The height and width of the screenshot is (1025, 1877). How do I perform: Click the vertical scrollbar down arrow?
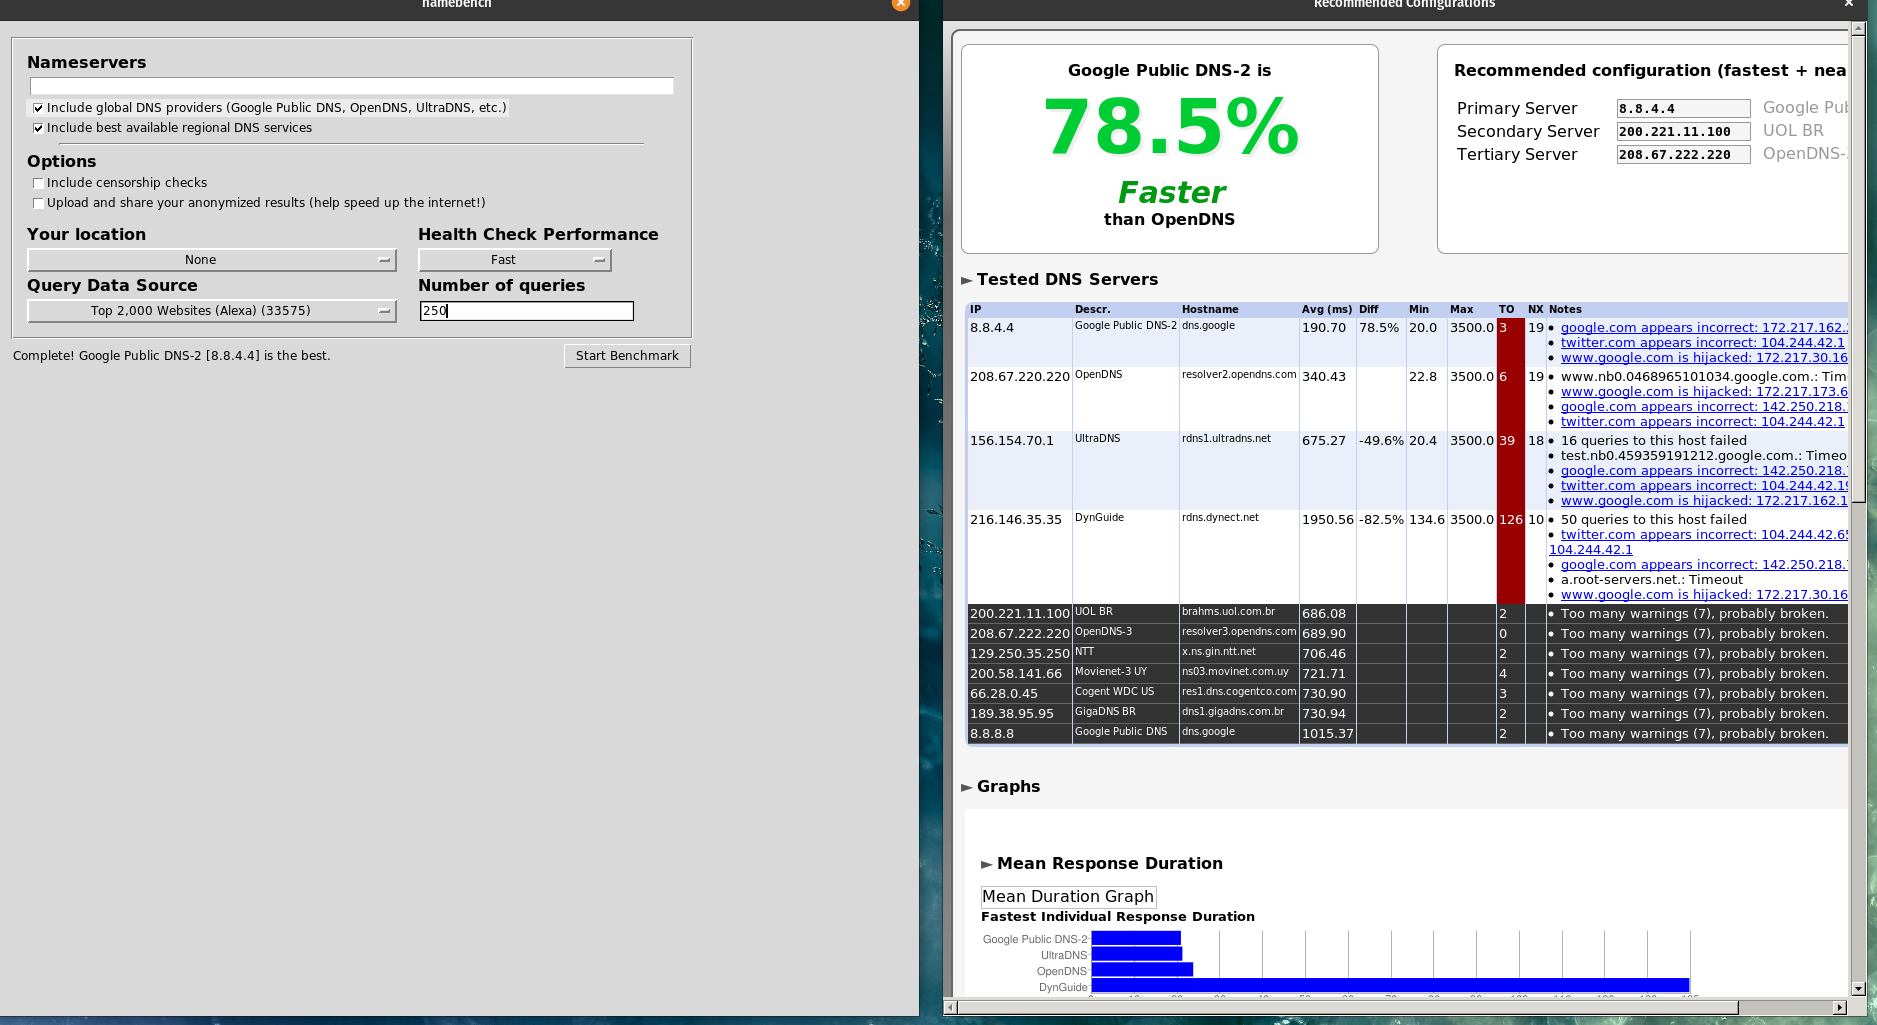[1858, 988]
